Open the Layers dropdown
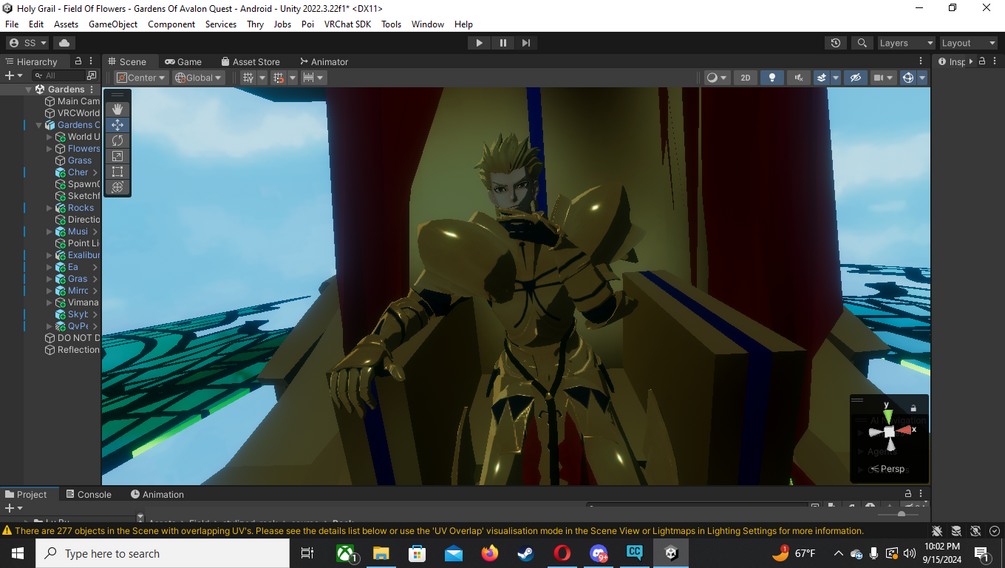 [x=906, y=43]
